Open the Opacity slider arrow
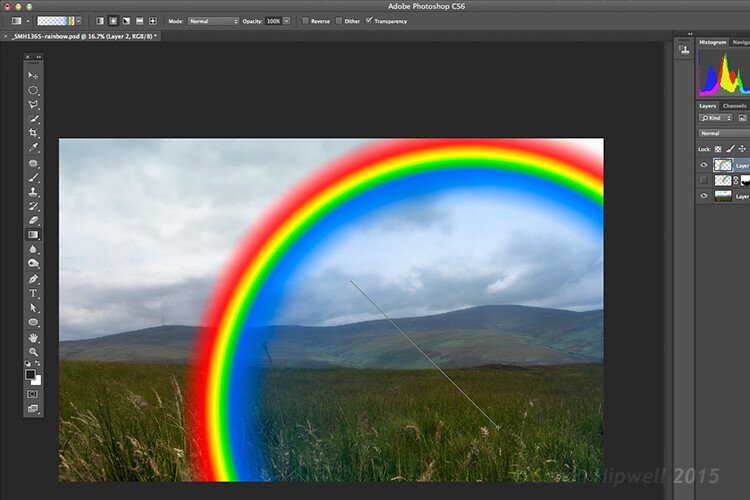This screenshot has height=500, width=750. 287,21
